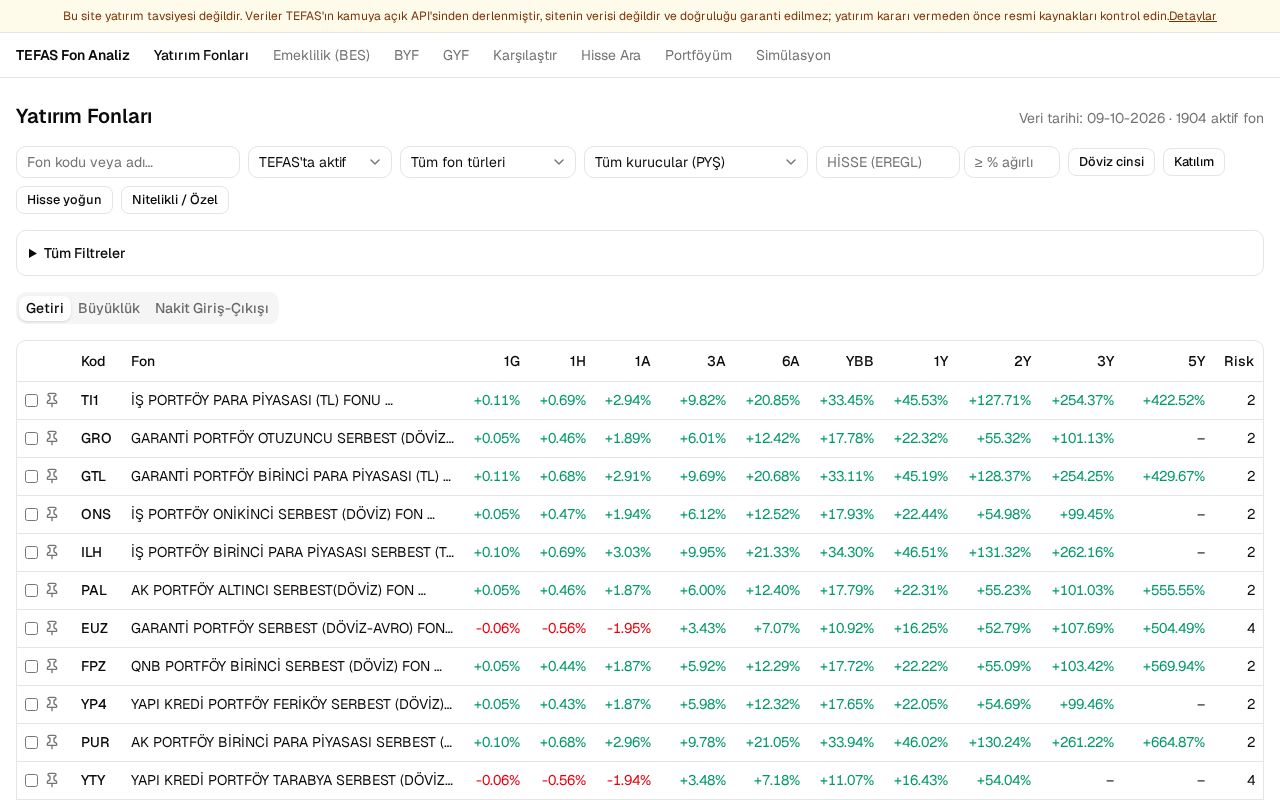The image size is (1280, 800).
Task: Open the Portföyüm page
Action: [x=698, y=55]
